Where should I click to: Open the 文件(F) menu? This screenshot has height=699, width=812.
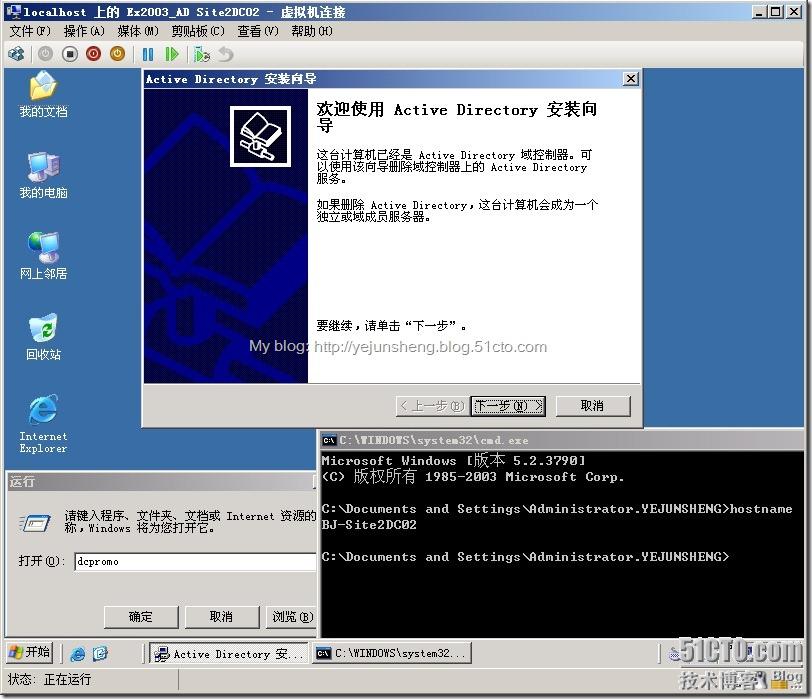coord(30,31)
